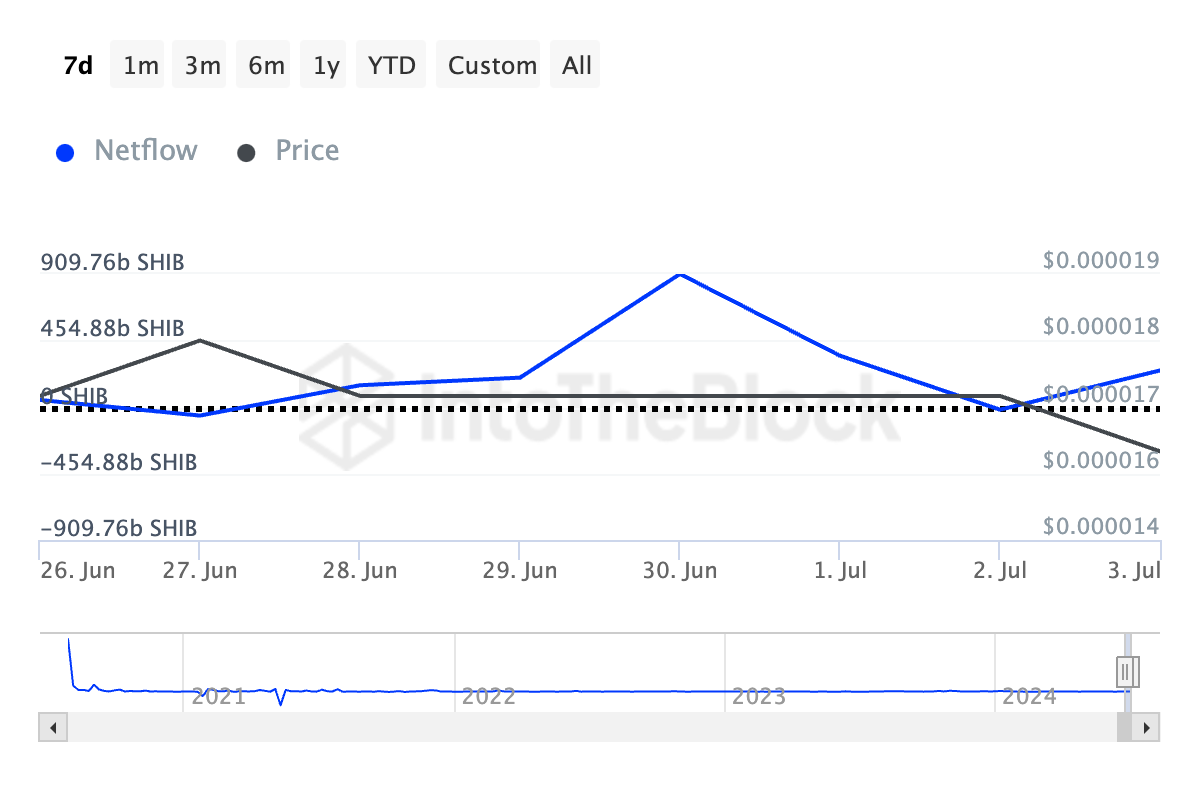Select the 6m time range
The width and height of the screenshot is (1200, 800).
266,66
